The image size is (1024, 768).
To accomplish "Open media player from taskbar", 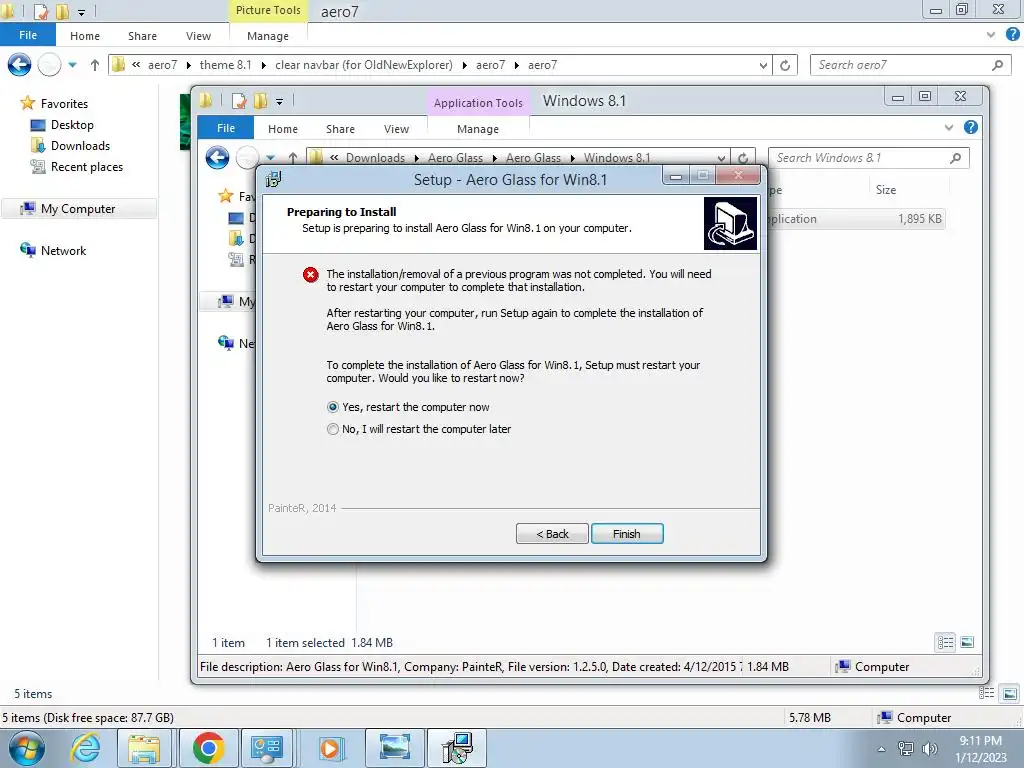I will pos(330,748).
